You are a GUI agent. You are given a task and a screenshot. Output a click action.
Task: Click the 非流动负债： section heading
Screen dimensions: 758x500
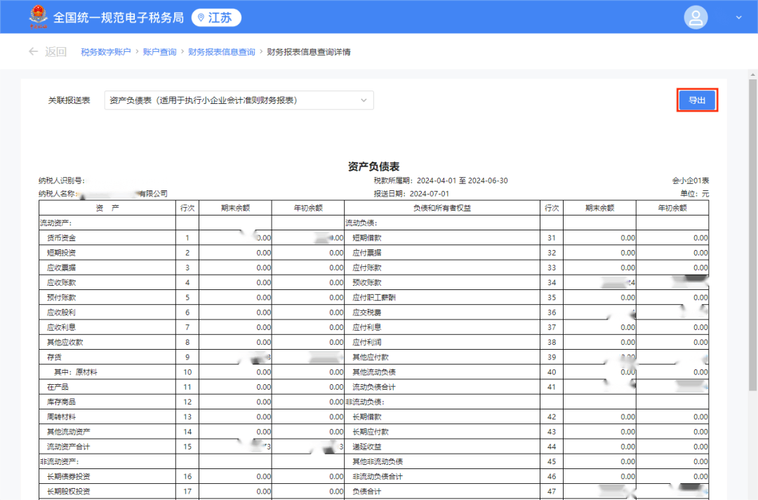pos(365,402)
